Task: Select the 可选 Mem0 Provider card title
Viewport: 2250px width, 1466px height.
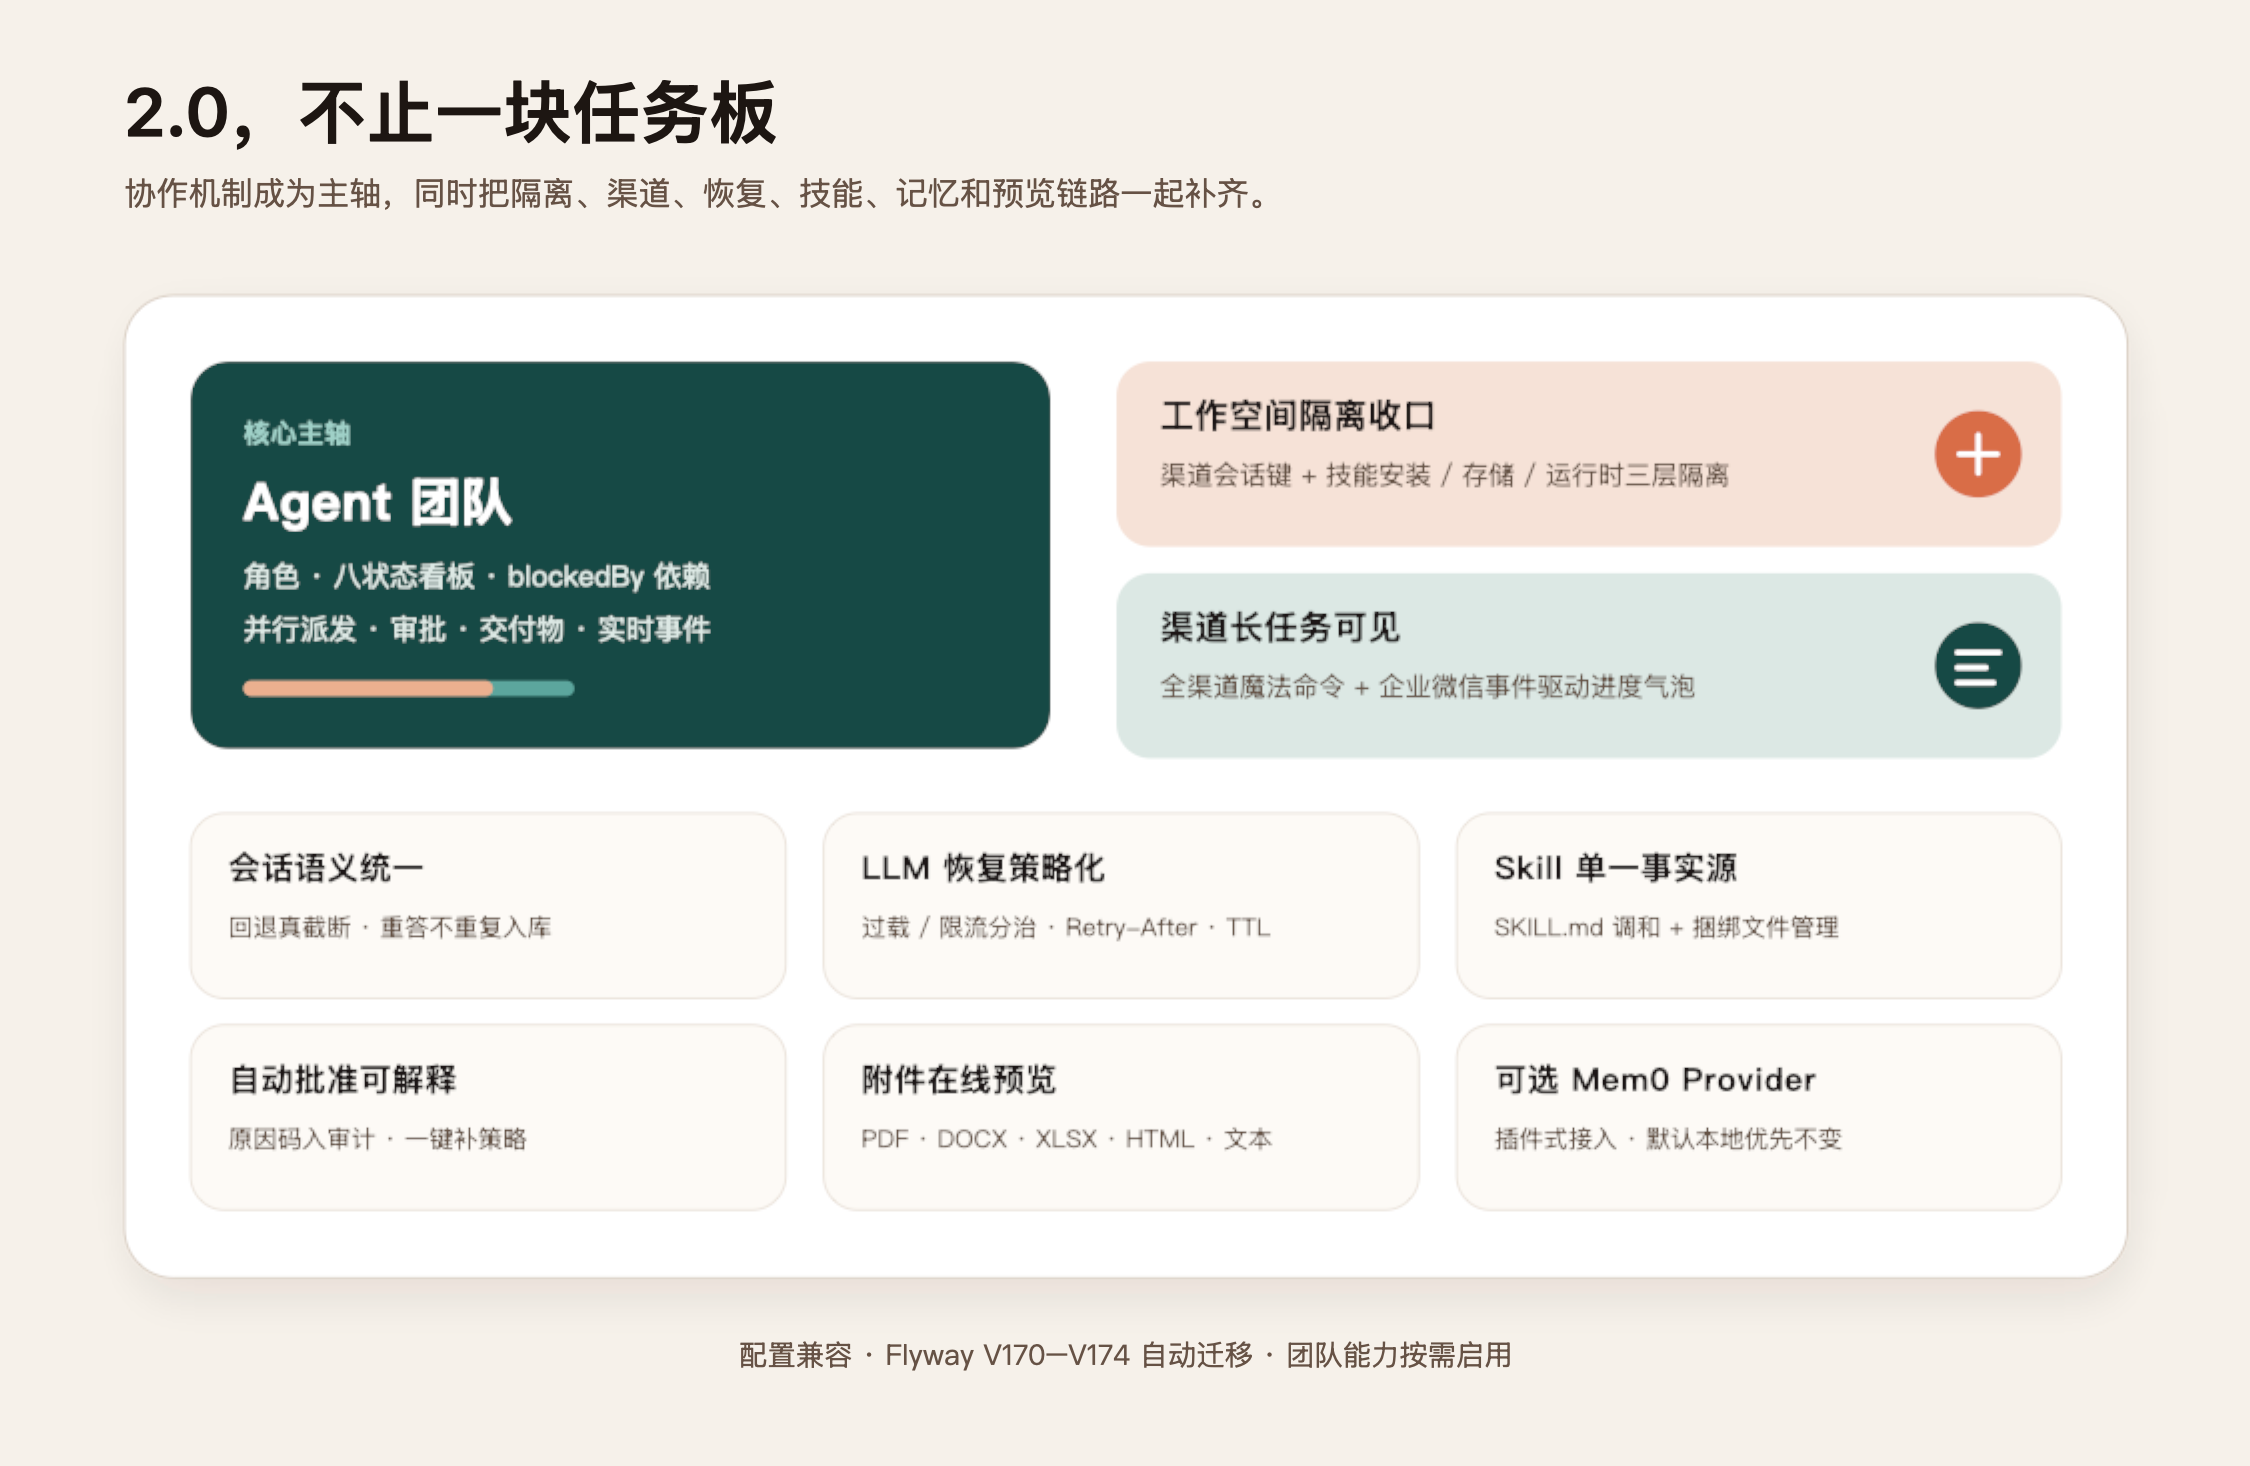Action: [x=1655, y=1079]
